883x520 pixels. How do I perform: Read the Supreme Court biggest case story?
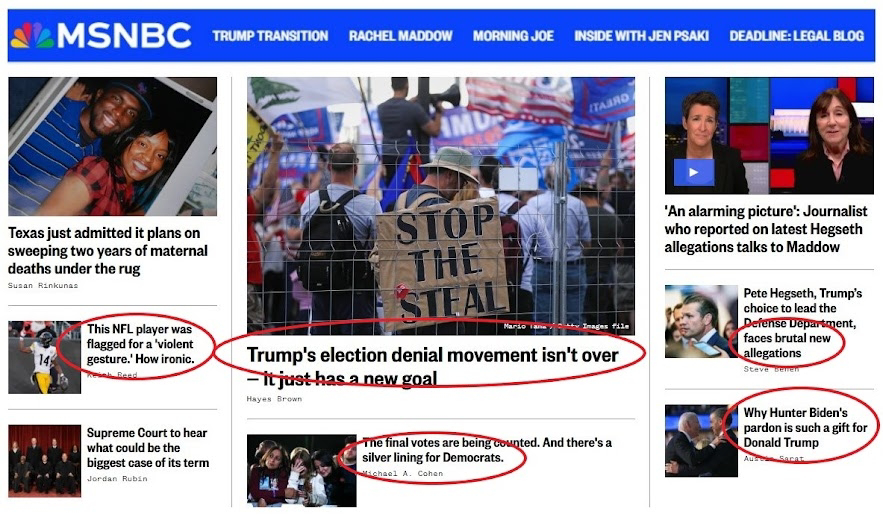(x=148, y=447)
